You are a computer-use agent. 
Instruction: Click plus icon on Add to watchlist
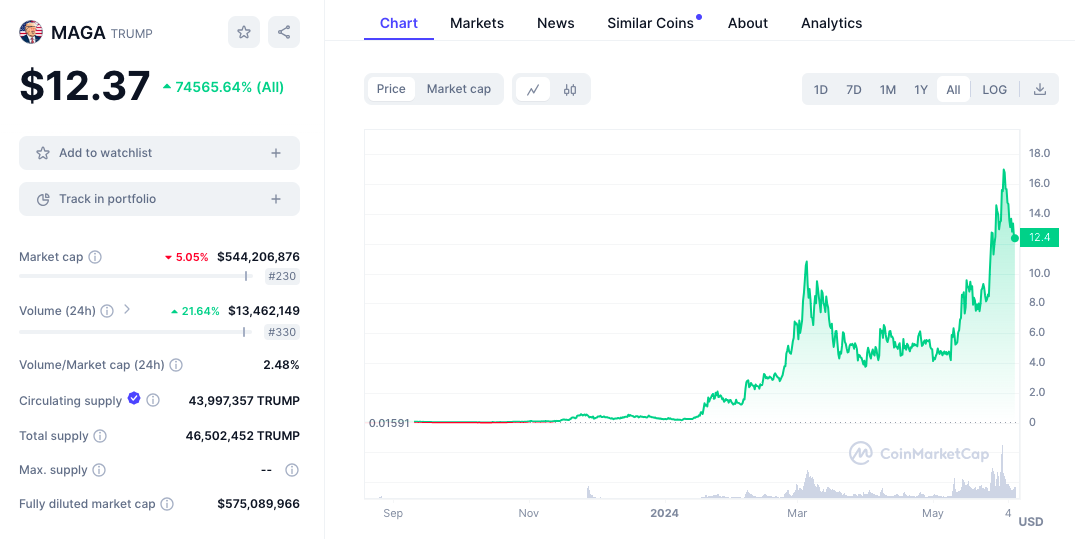[276, 153]
